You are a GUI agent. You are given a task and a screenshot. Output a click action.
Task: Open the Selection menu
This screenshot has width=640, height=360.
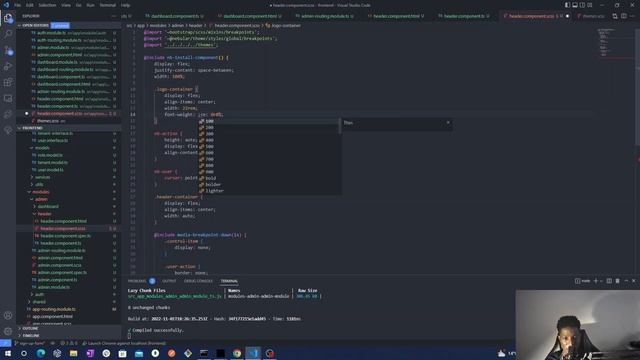(x=47, y=5)
